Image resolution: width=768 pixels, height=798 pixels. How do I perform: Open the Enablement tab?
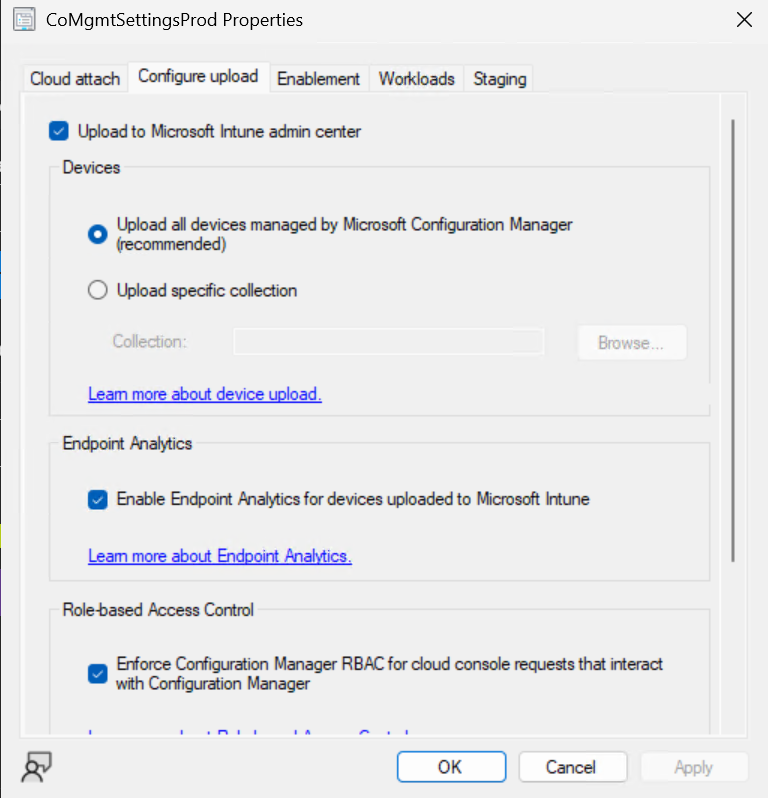click(318, 78)
